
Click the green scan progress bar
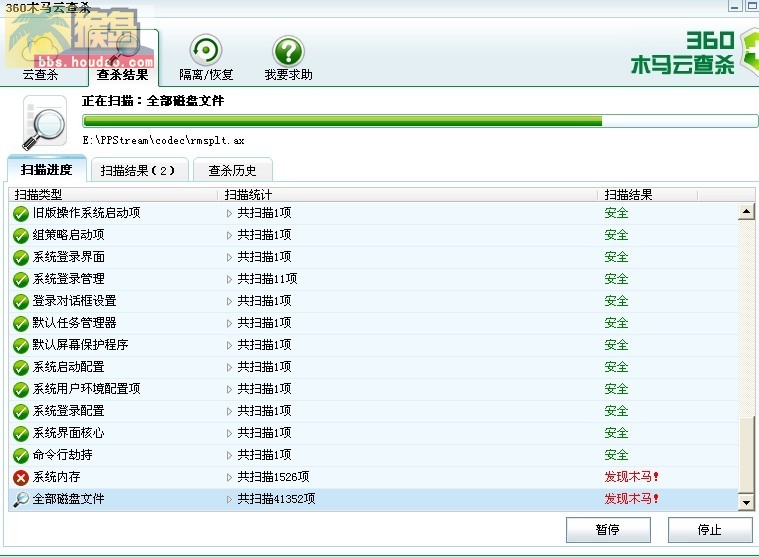(x=420, y=120)
